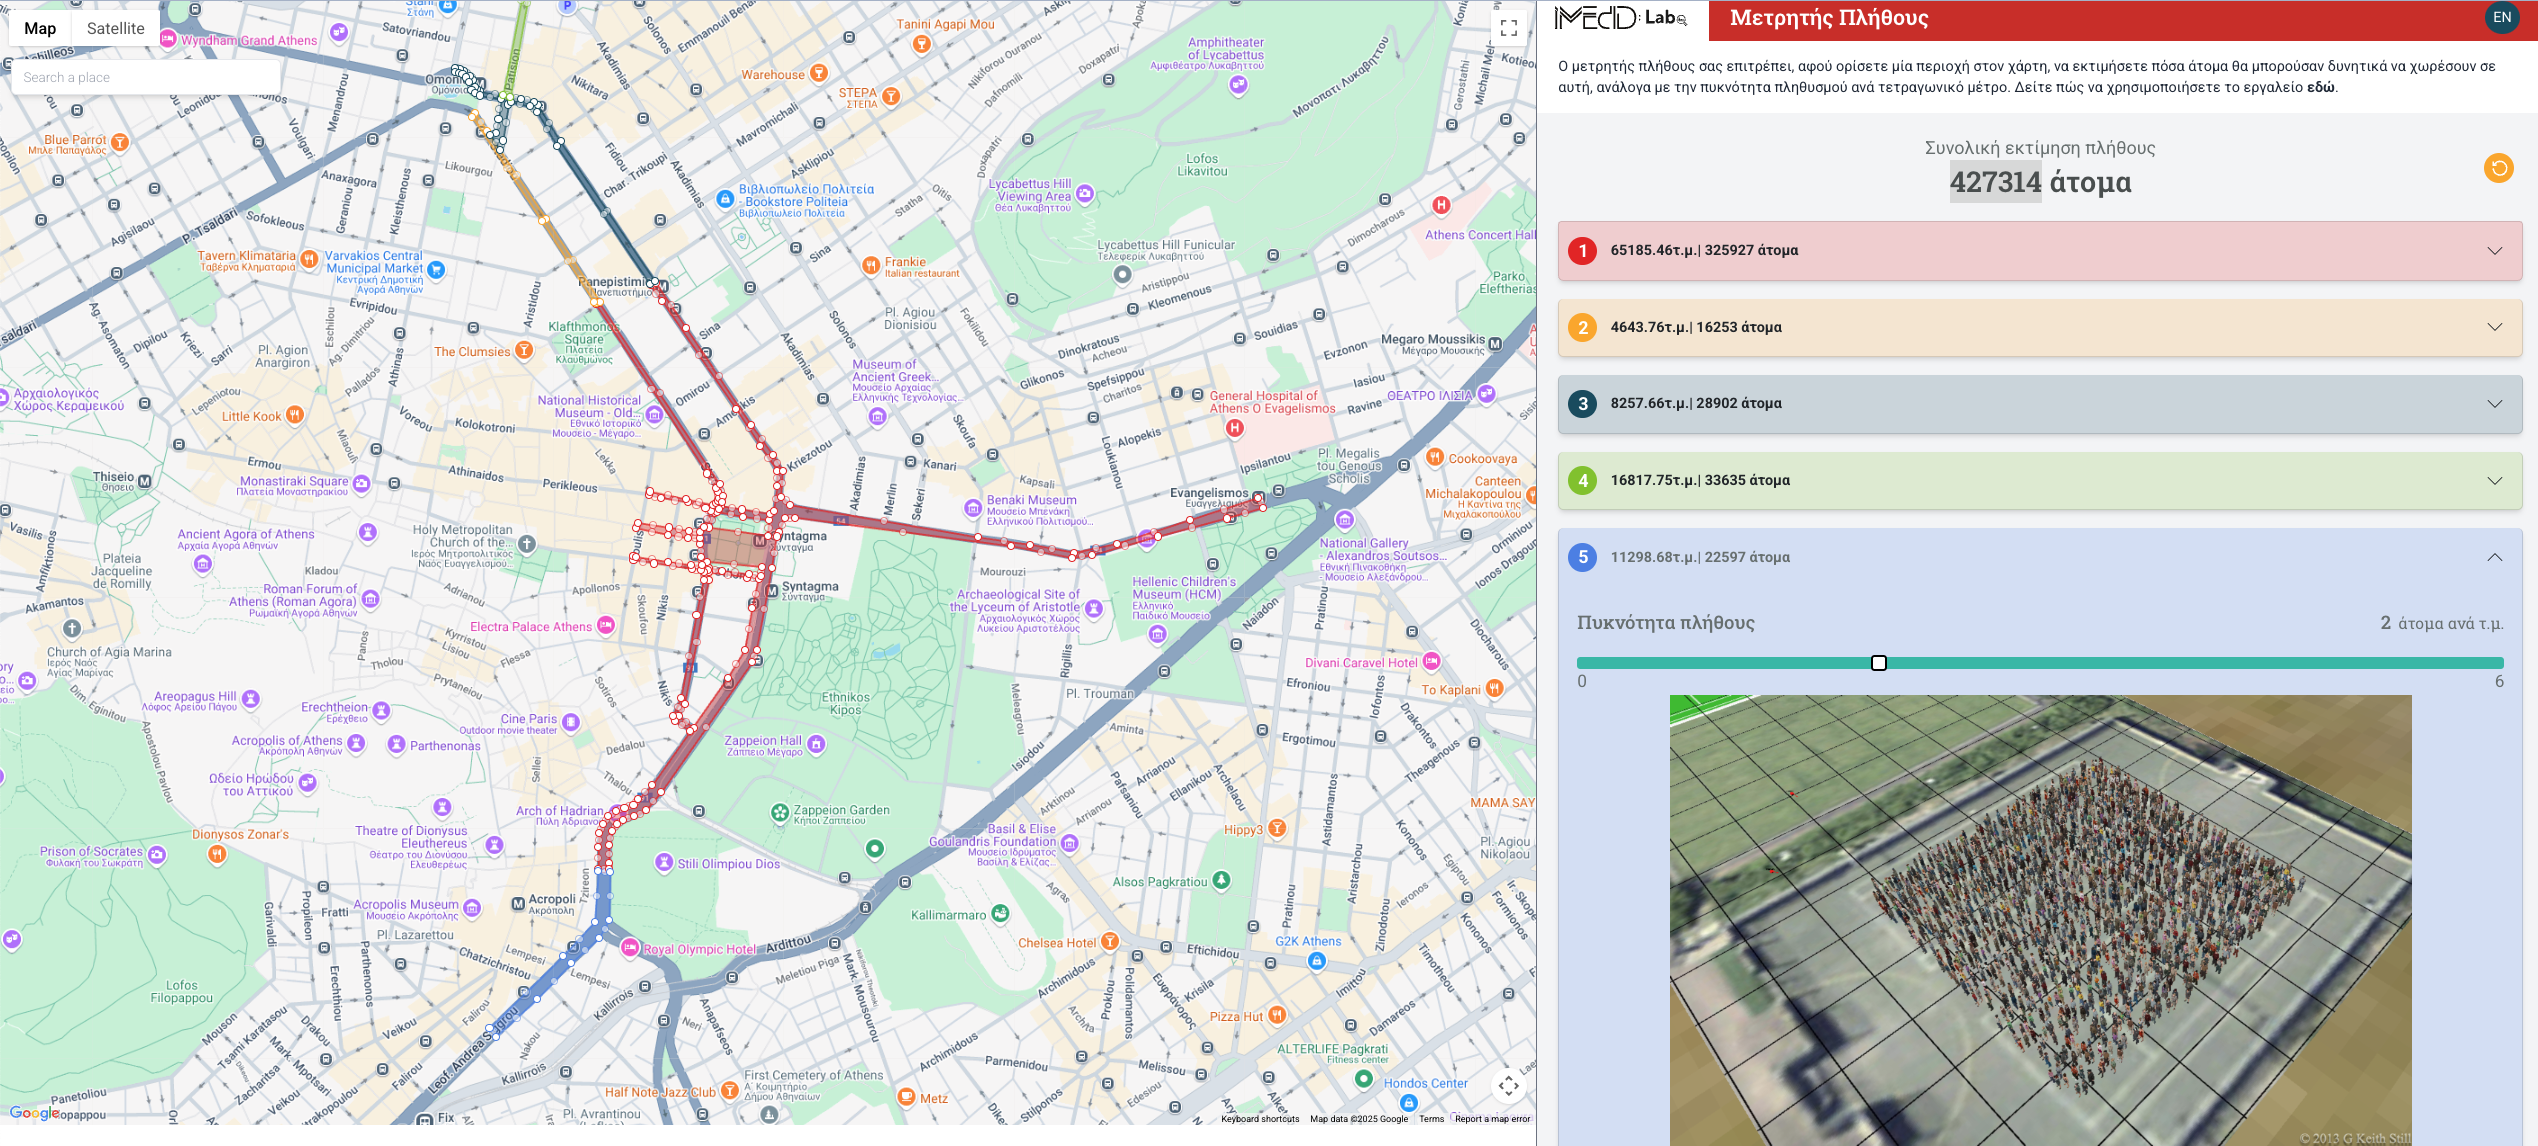The width and height of the screenshot is (2538, 1146).
Task: Click the orange reset estimate icon
Action: point(2498,168)
